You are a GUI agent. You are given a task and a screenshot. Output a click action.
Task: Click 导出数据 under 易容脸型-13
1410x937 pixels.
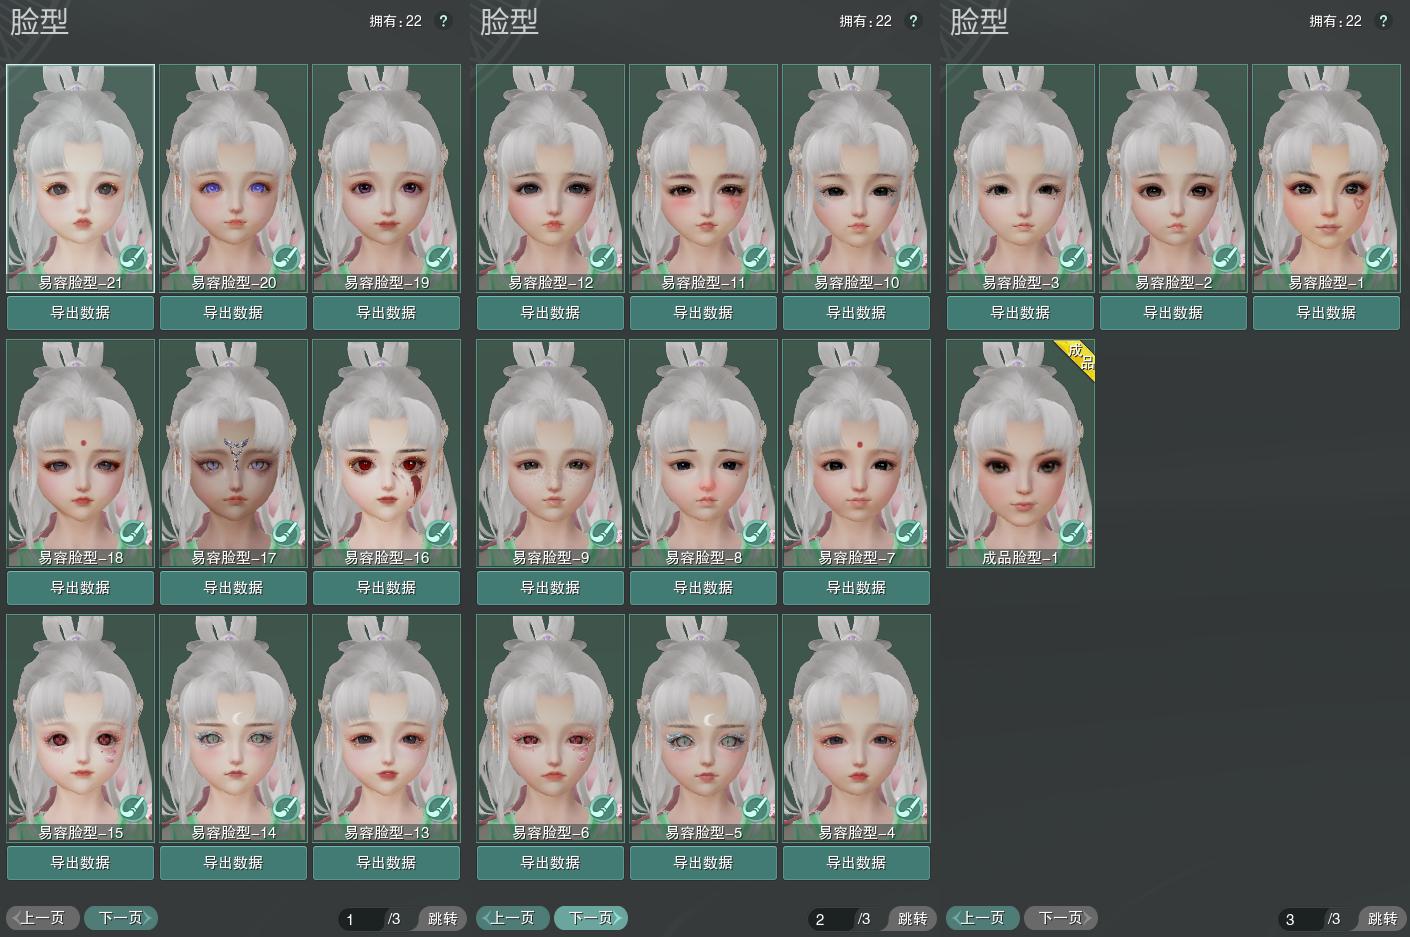(x=387, y=863)
